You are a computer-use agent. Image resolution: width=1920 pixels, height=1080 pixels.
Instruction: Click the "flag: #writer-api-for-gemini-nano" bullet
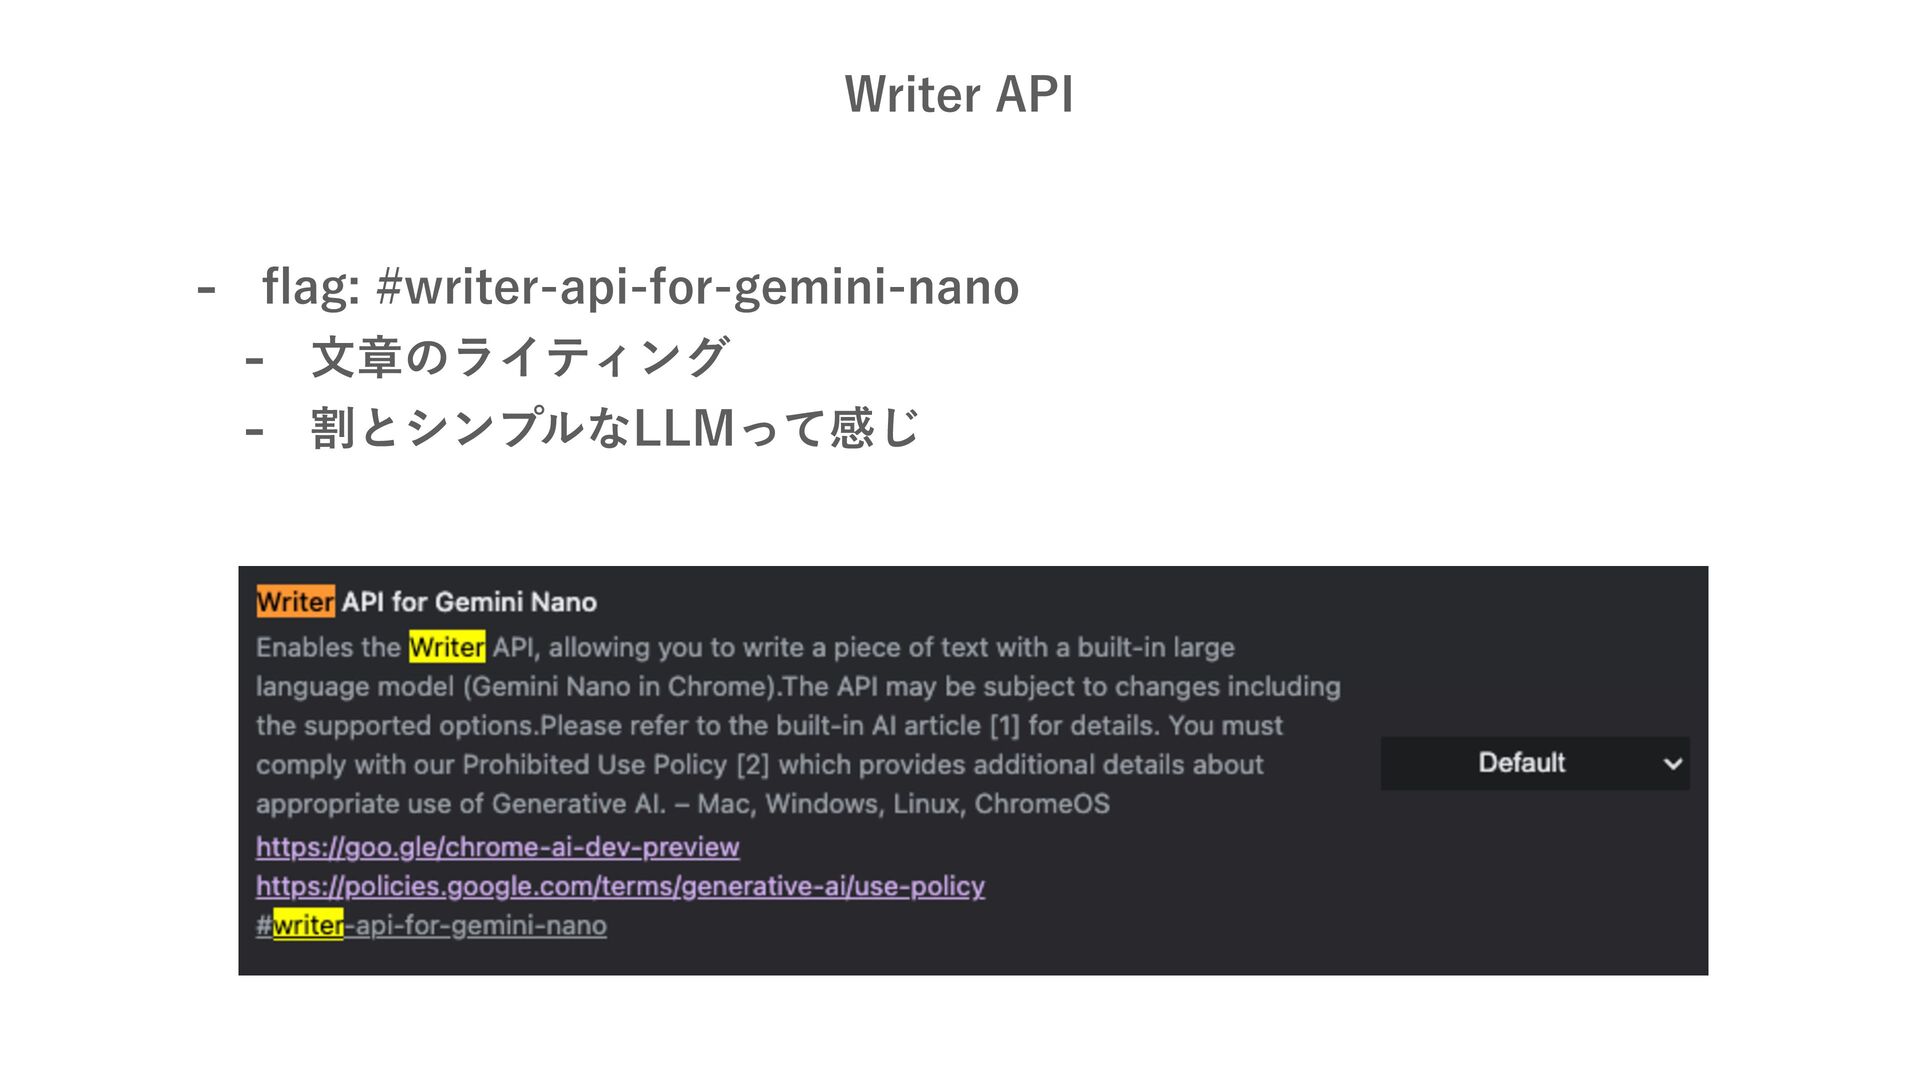[640, 287]
